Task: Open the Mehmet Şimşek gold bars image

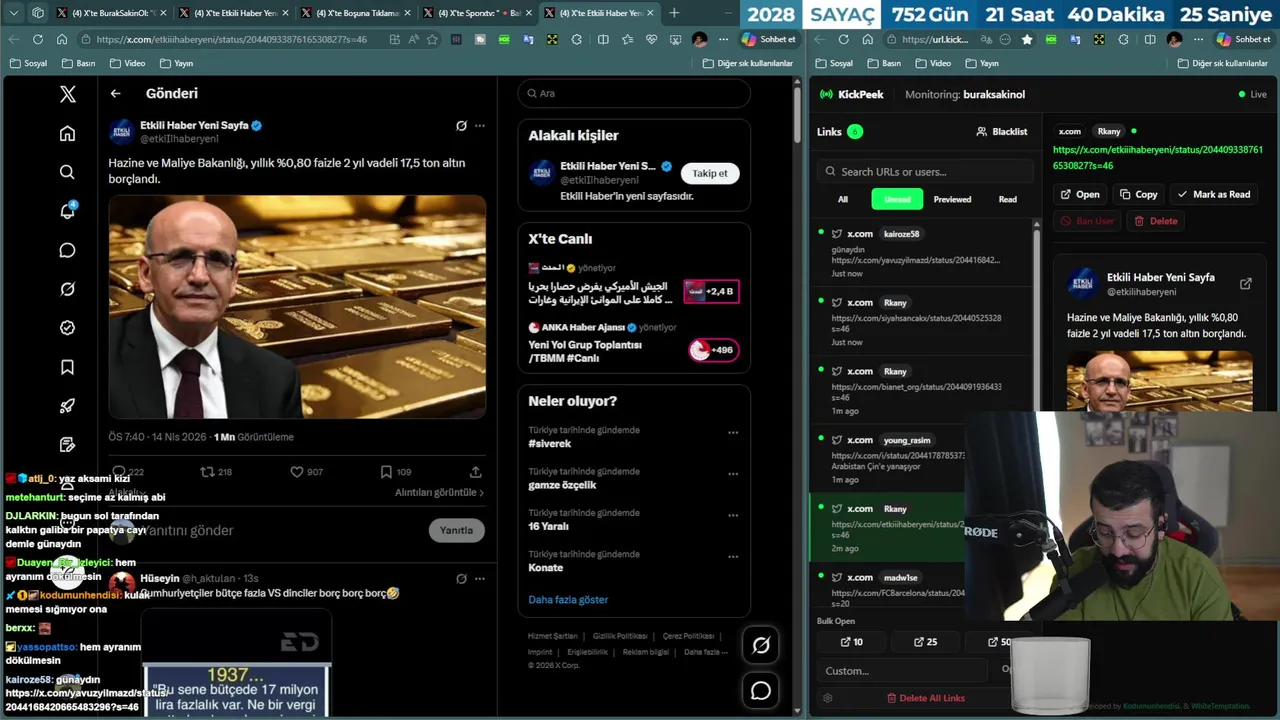Action: [297, 306]
